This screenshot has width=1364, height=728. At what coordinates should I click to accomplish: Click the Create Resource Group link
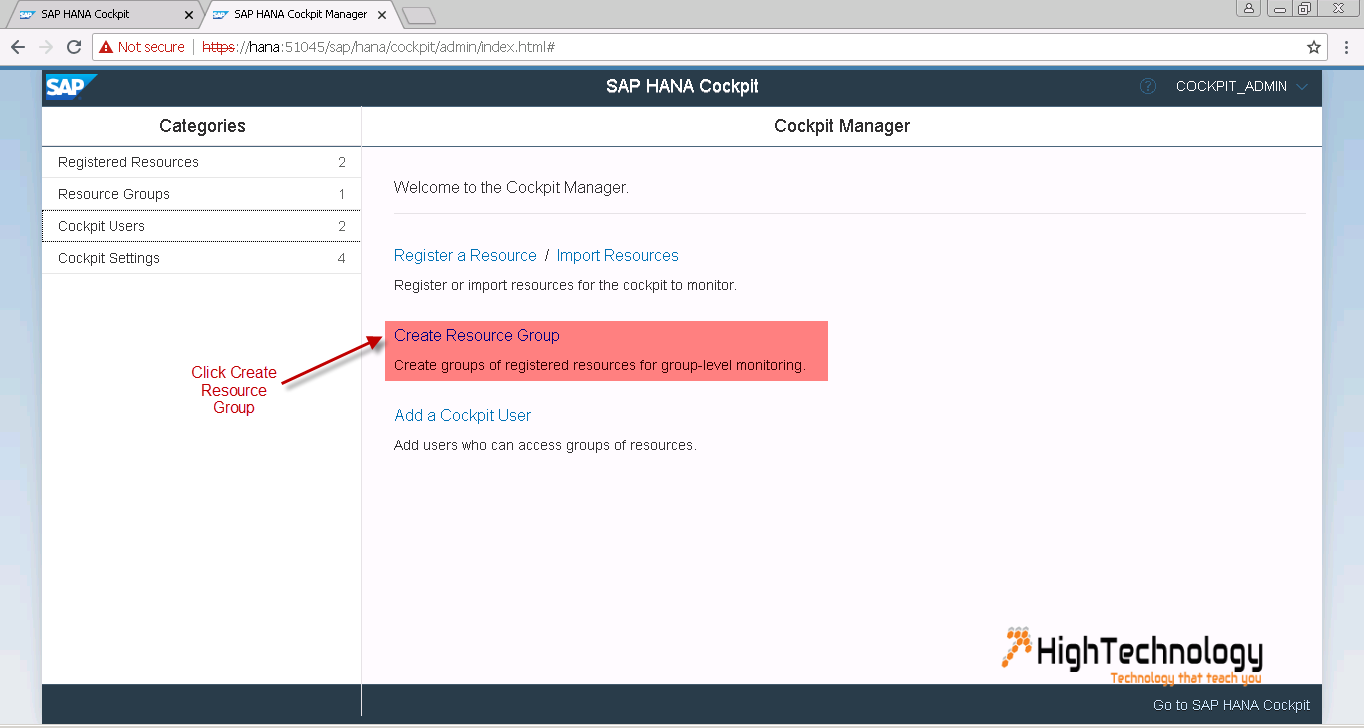point(476,335)
